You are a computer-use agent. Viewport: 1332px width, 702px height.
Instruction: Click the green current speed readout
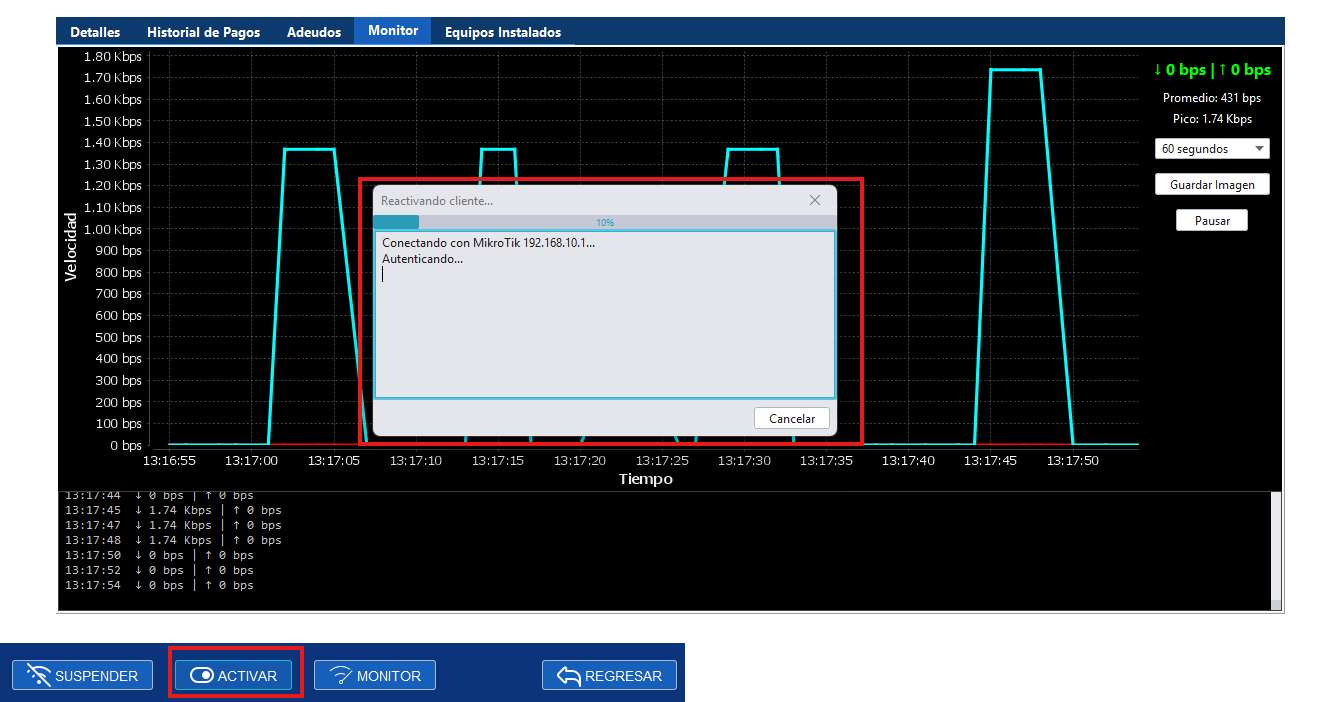point(1211,70)
